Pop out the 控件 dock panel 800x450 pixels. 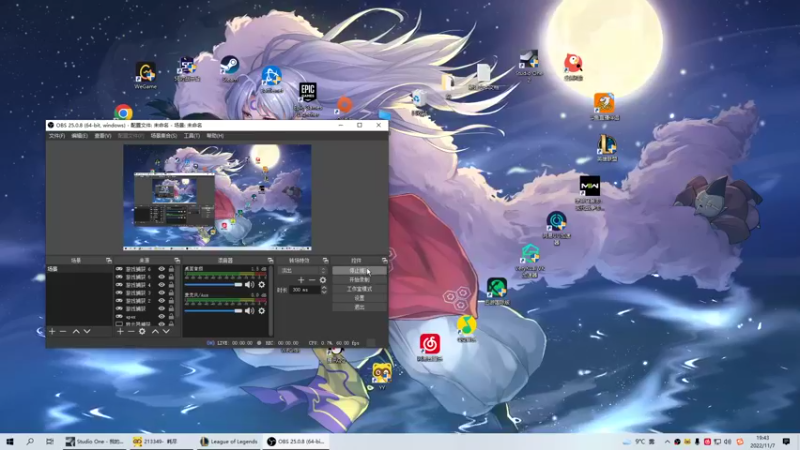(384, 260)
